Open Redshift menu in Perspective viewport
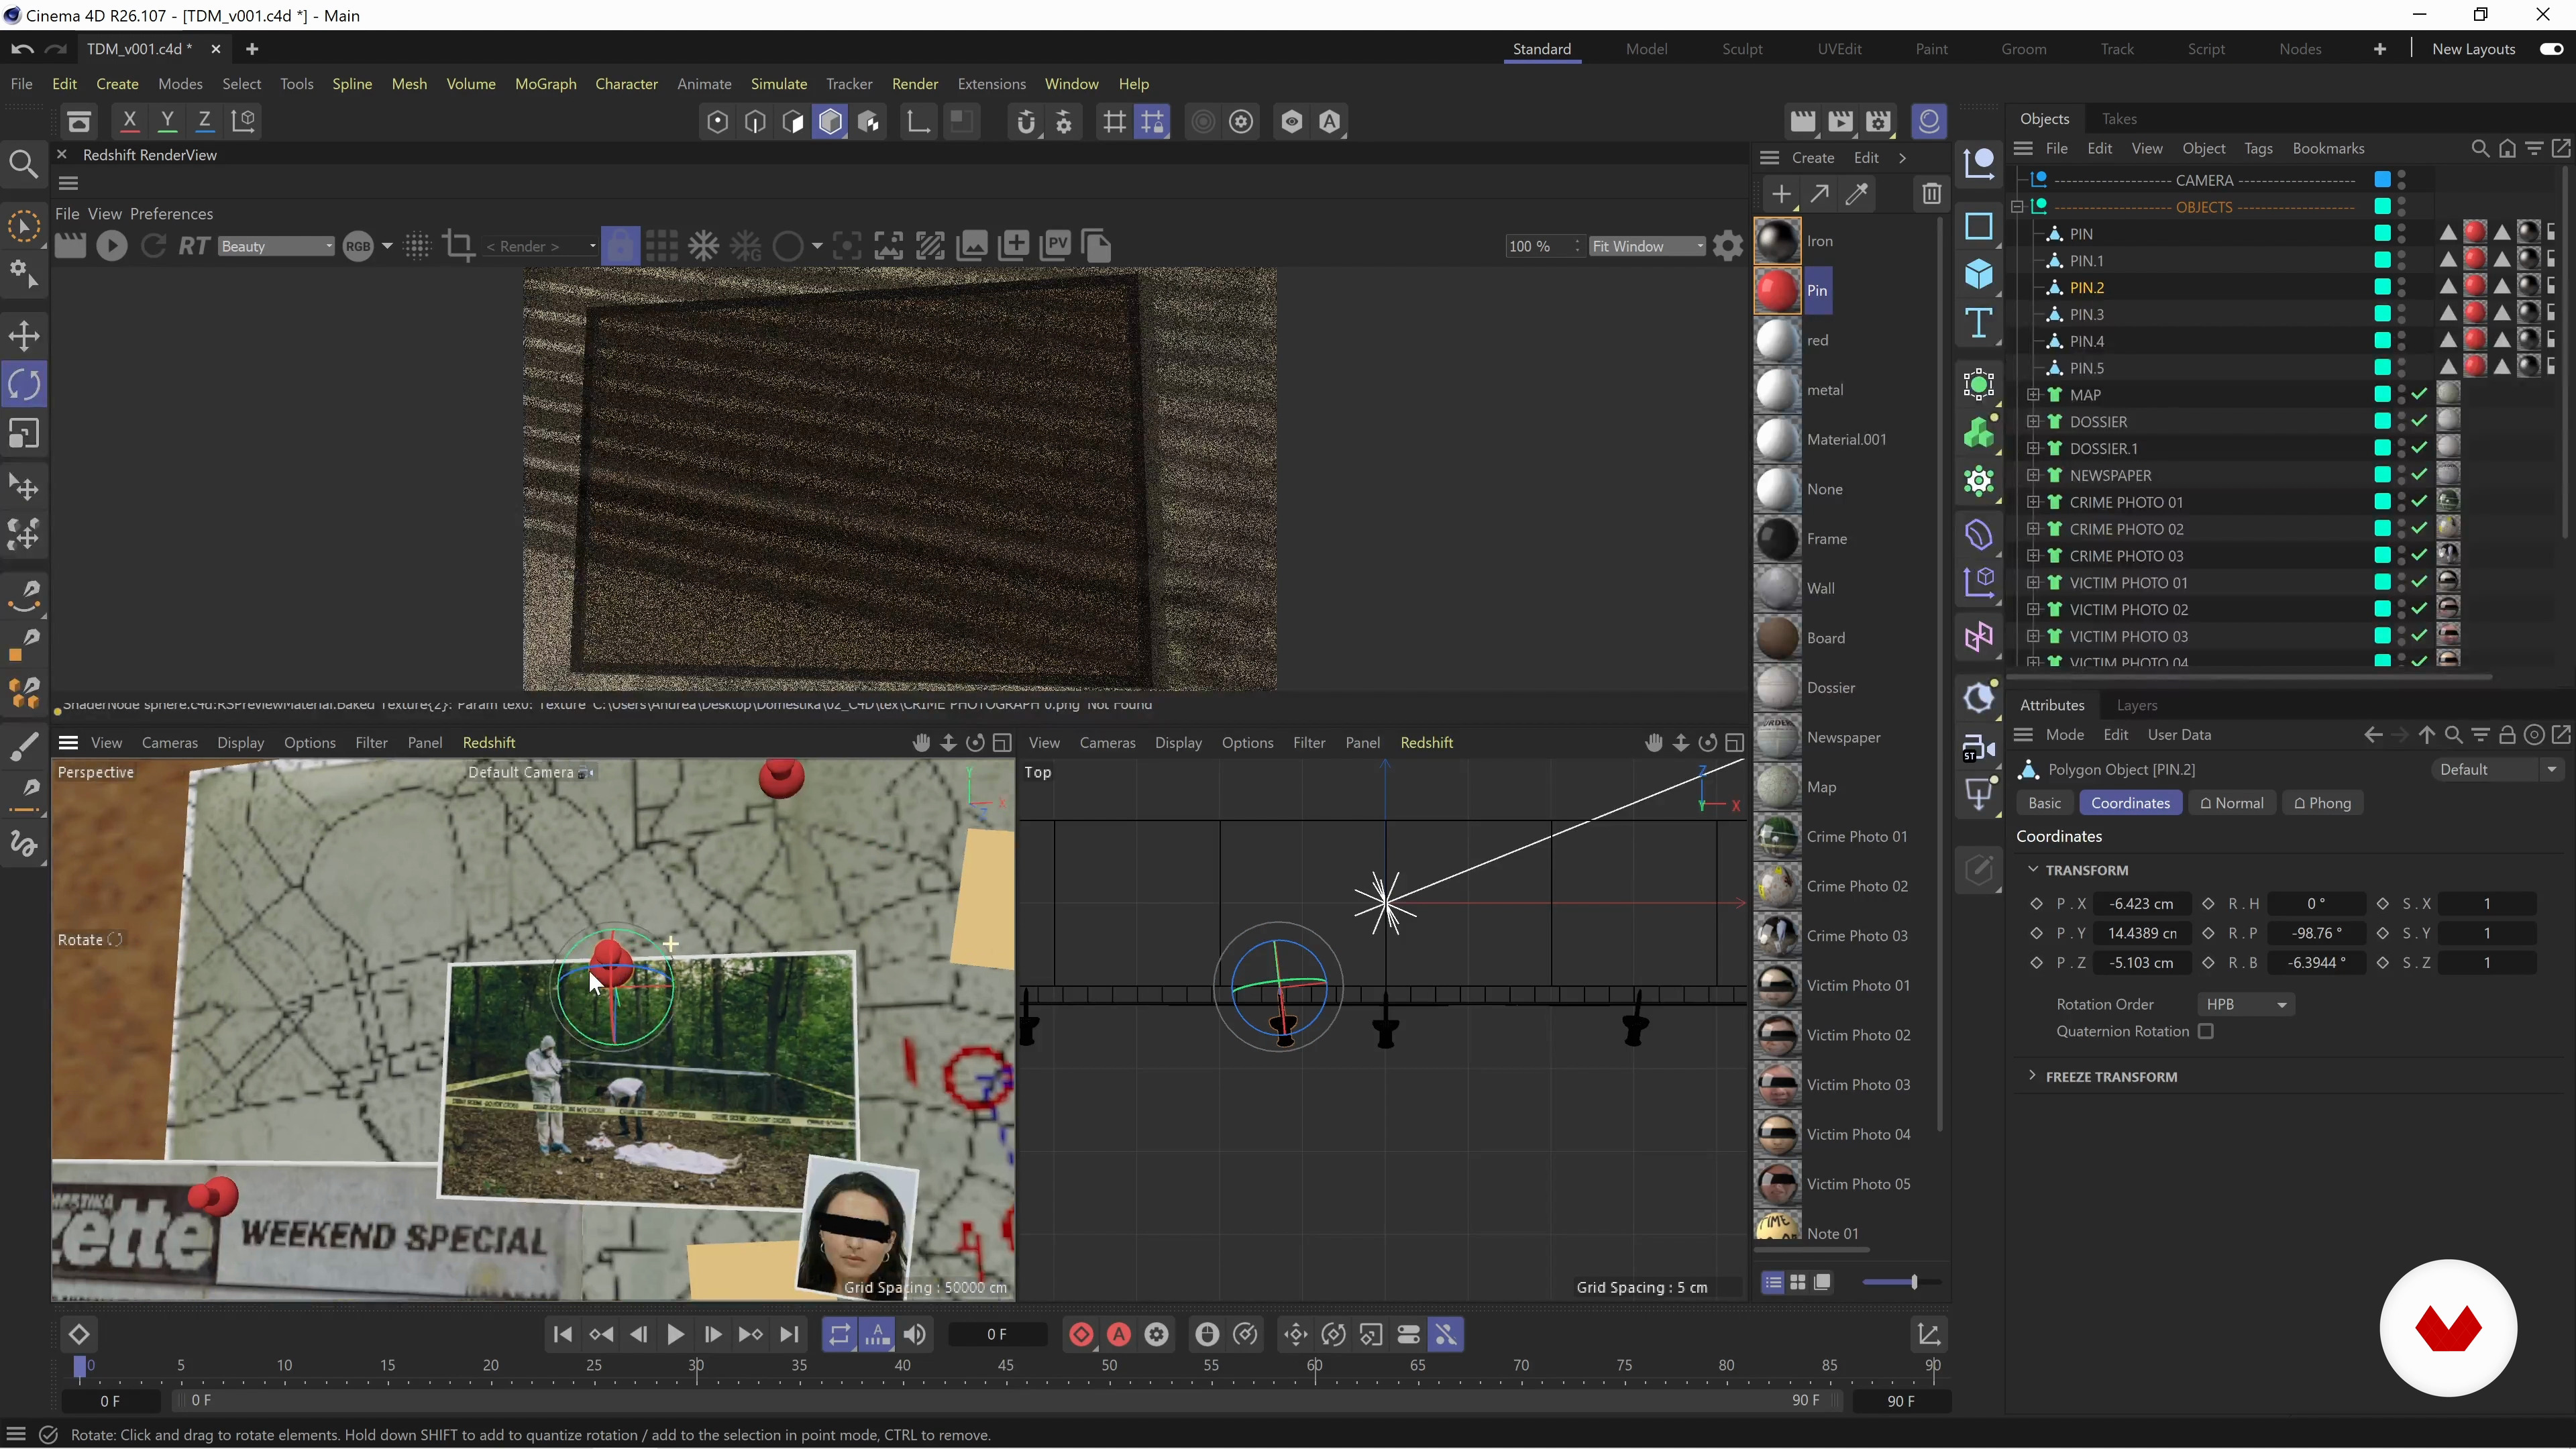This screenshot has height=1449, width=2576. click(x=488, y=743)
